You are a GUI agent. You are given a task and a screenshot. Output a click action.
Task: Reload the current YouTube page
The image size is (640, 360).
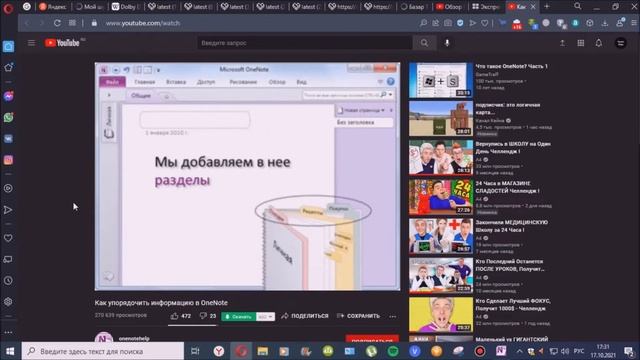pos(57,23)
